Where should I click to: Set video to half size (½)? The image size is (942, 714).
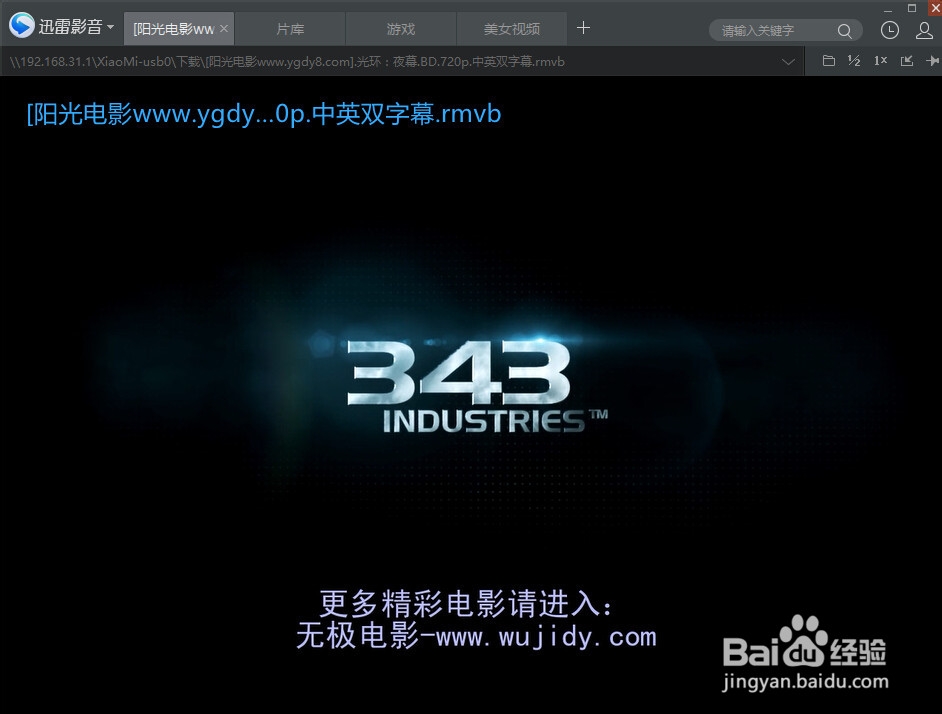[x=854, y=61]
